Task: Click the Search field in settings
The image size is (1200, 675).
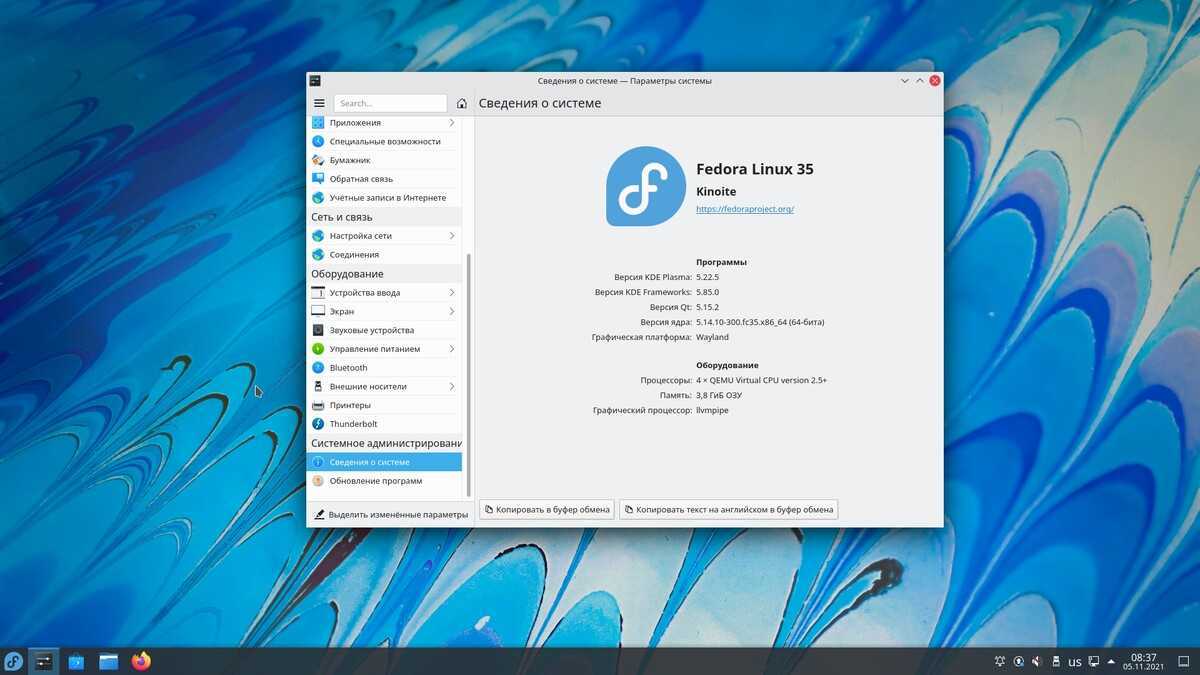Action: pyautogui.click(x=390, y=103)
